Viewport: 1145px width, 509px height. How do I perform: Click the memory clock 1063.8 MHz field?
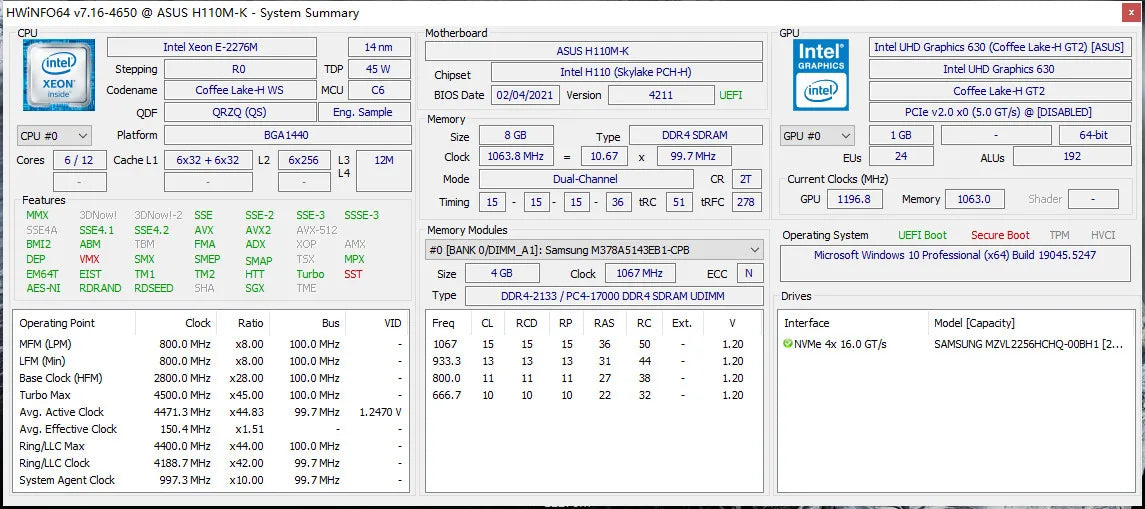click(x=516, y=157)
